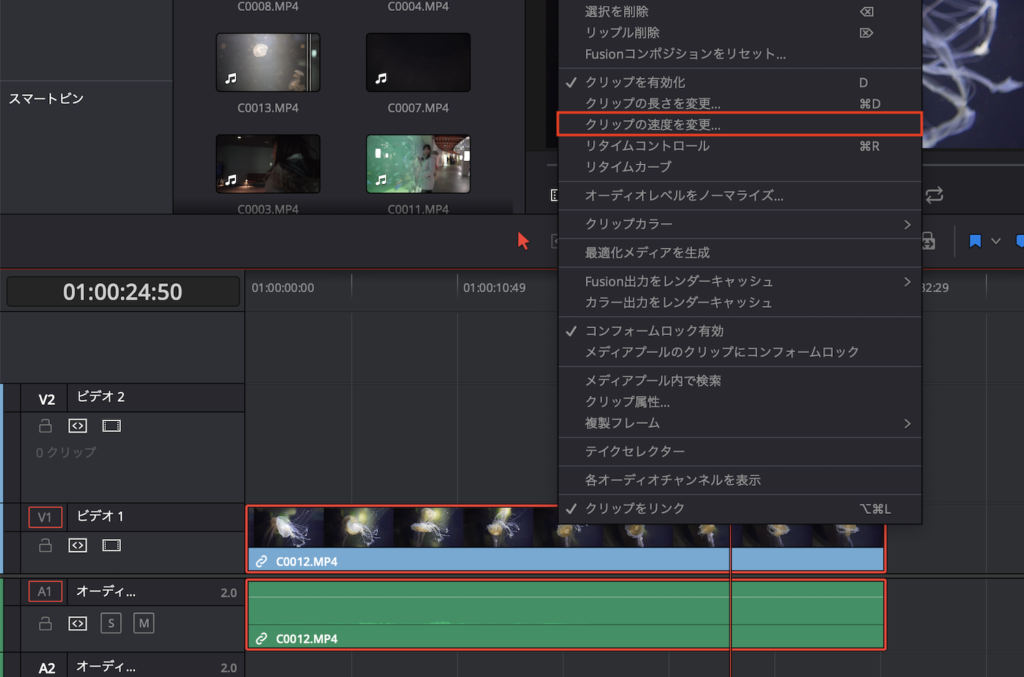Select C0011.MP4 aquarium thumbnail
The width and height of the screenshot is (1024, 677).
pyautogui.click(x=418, y=164)
